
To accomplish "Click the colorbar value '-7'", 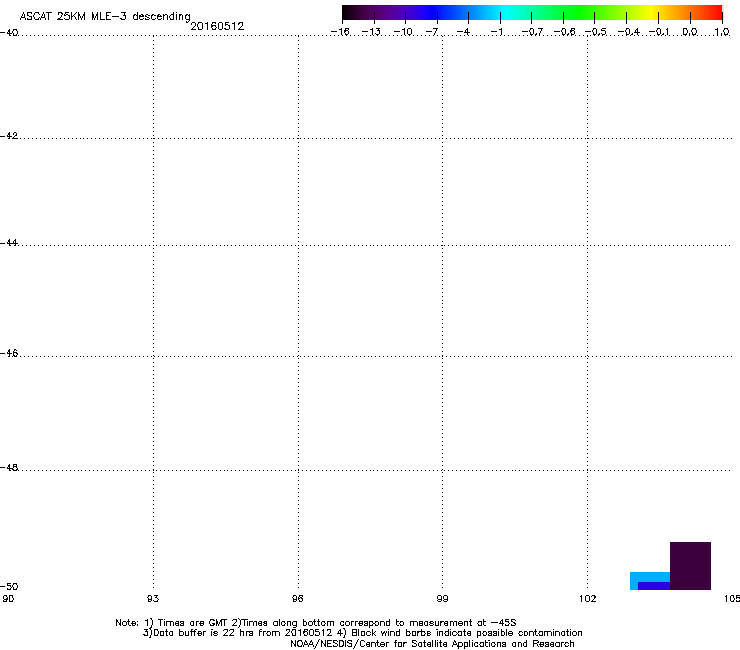I will (432, 32).
